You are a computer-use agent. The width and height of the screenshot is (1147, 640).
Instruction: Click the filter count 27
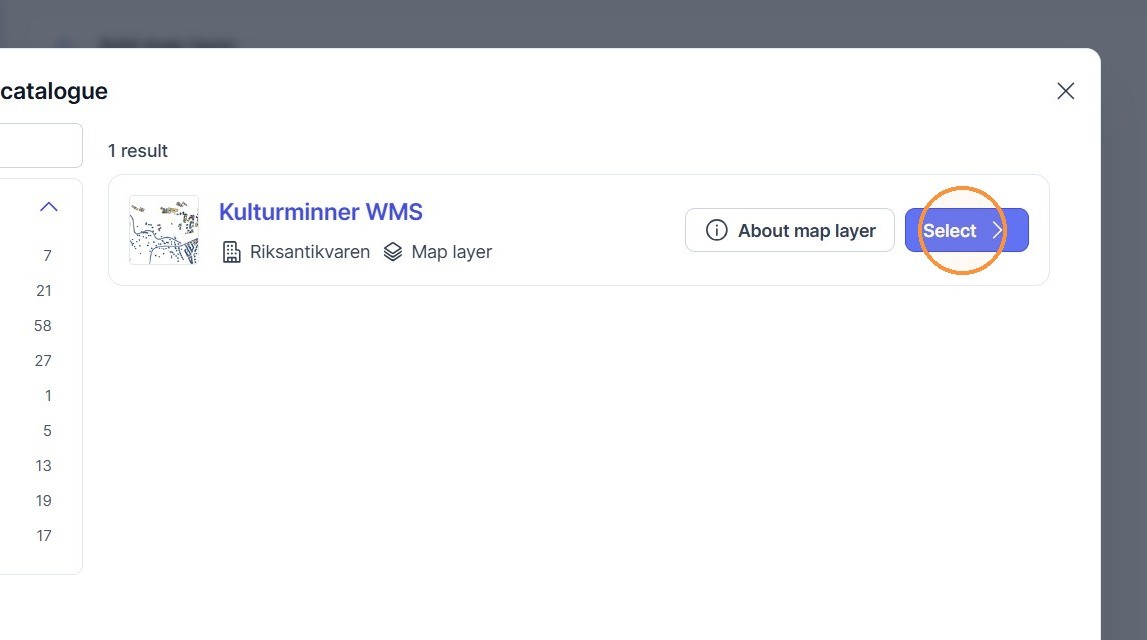pyautogui.click(x=43, y=361)
